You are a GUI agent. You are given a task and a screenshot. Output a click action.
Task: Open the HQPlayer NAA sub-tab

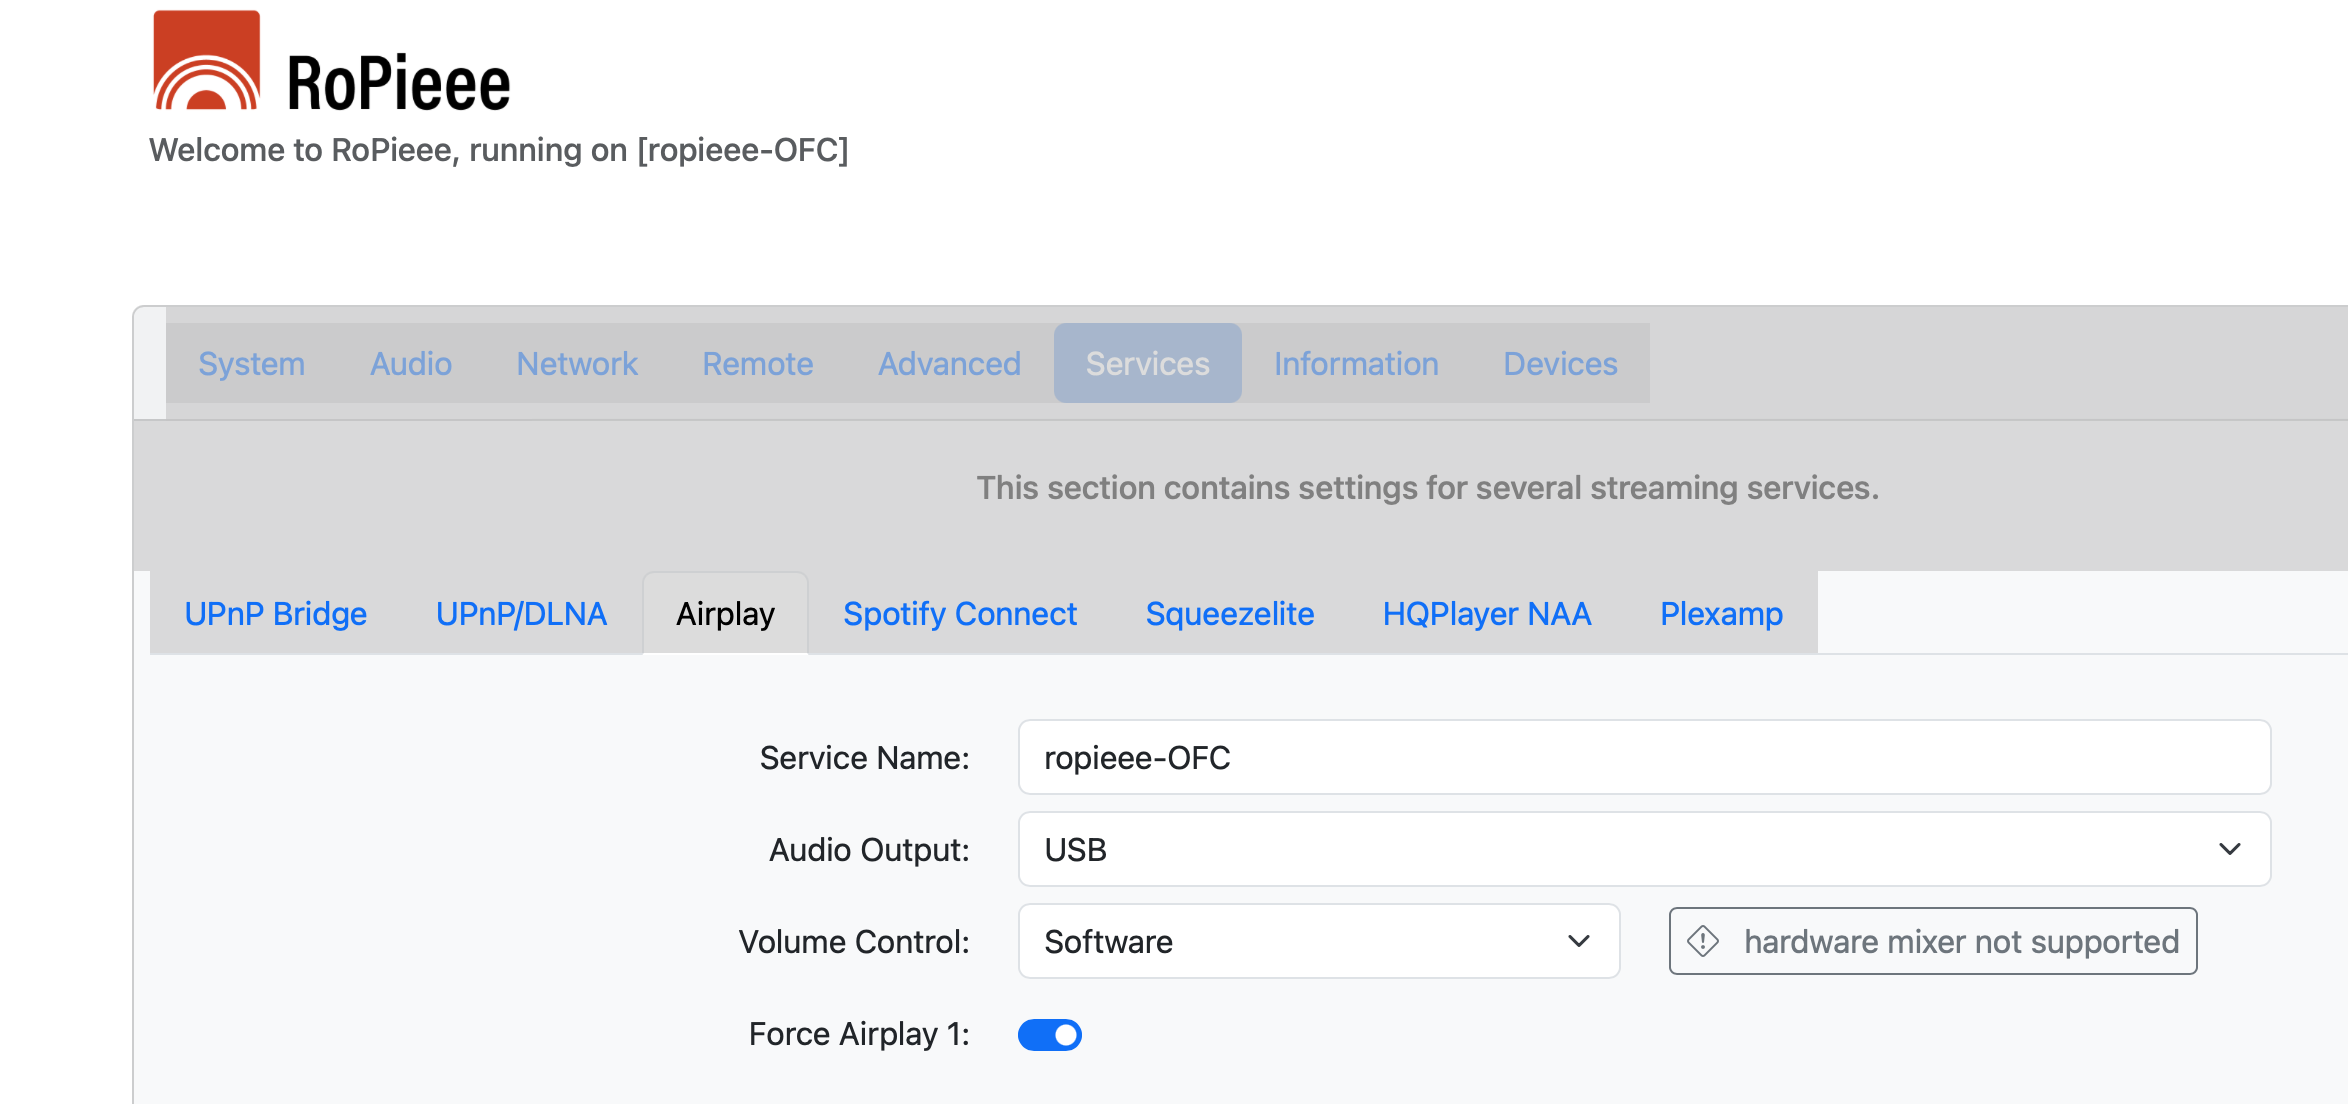click(1487, 613)
